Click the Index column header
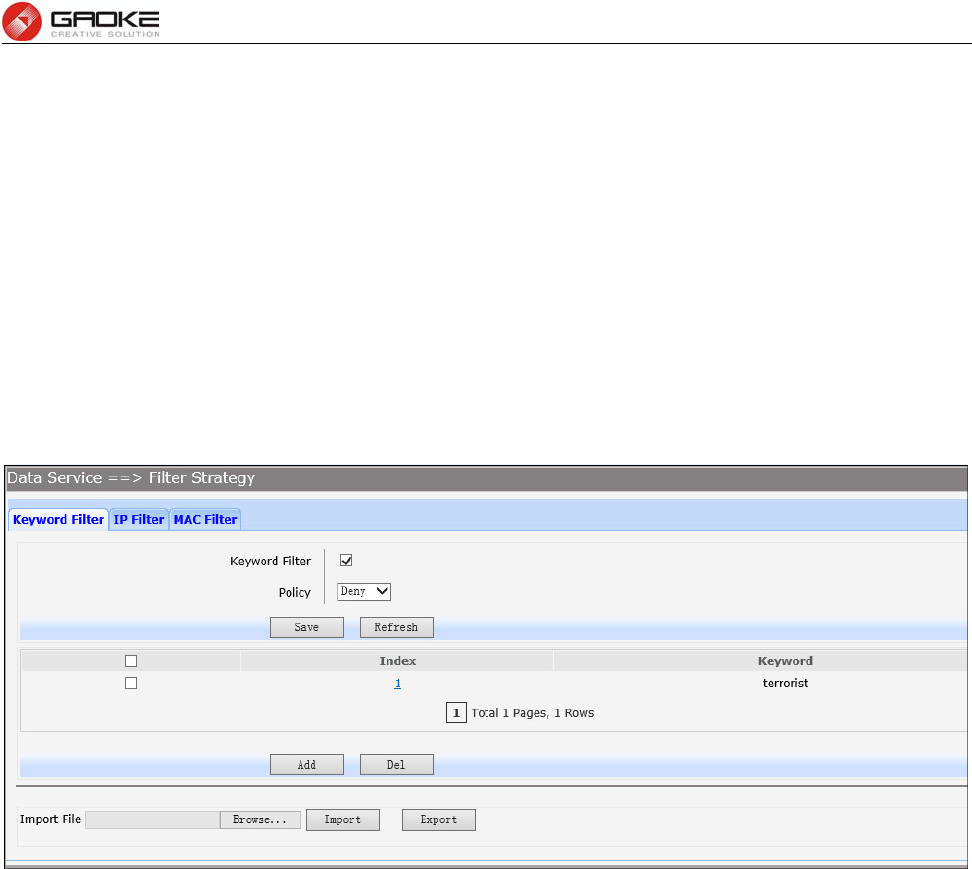 [397, 661]
